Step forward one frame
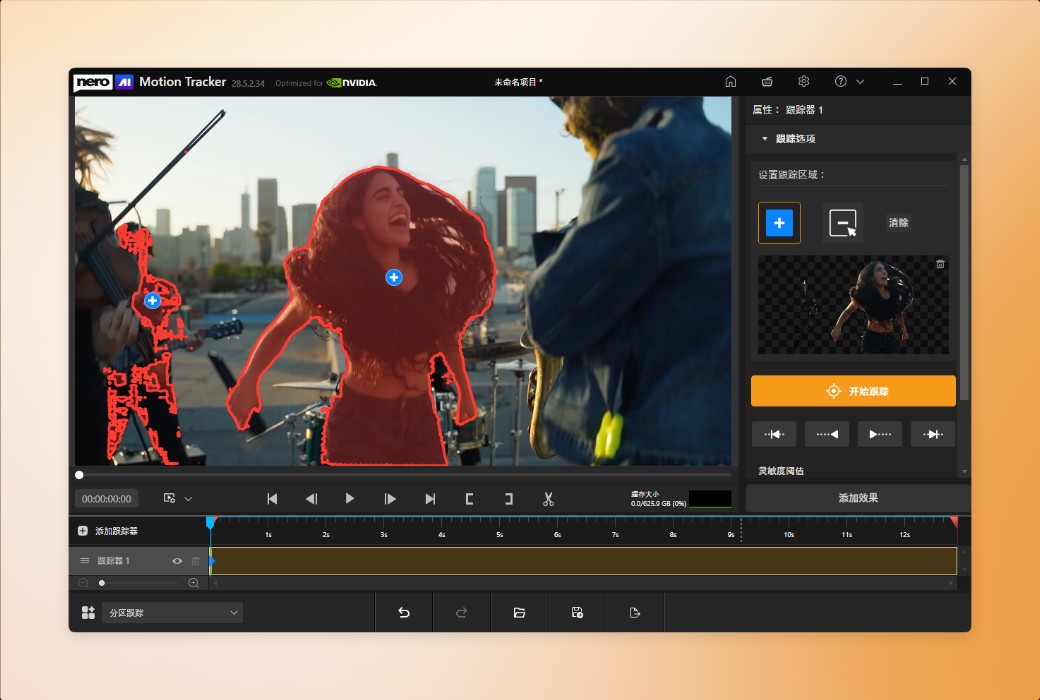The width and height of the screenshot is (1040, 700). point(390,498)
